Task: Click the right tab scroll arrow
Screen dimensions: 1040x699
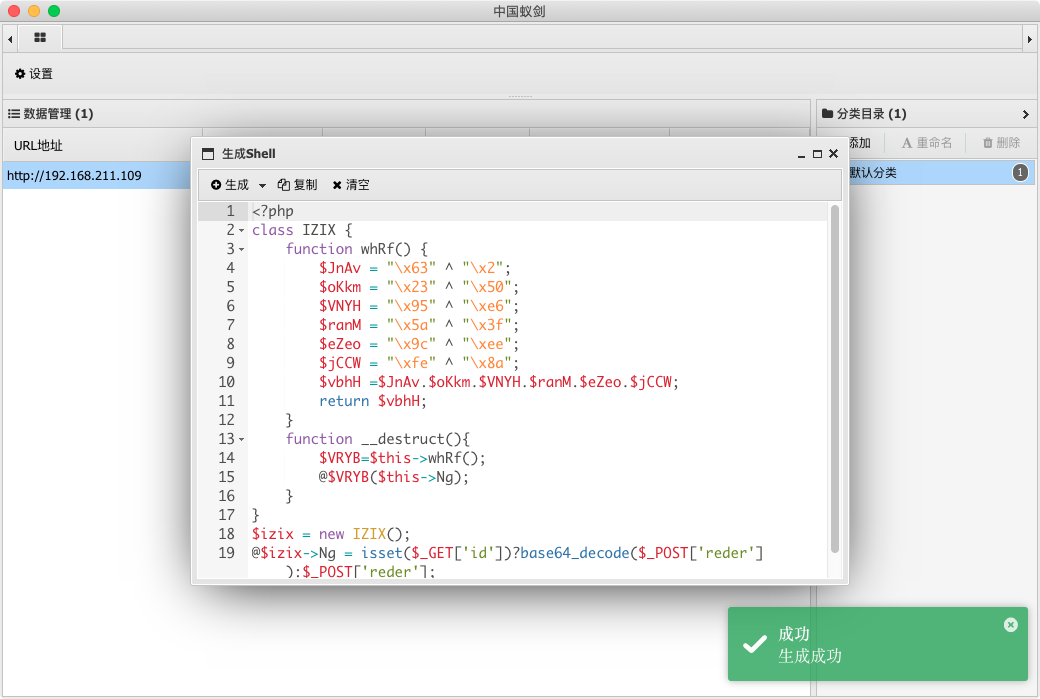Action: tap(1029, 39)
